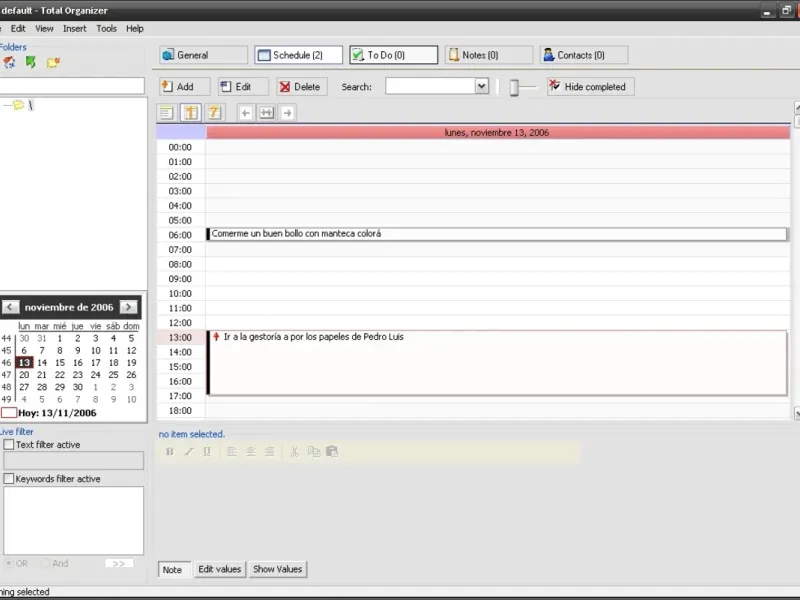Viewport: 800px width, 600px height.
Task: Select the OR radio button
Action: (9, 563)
